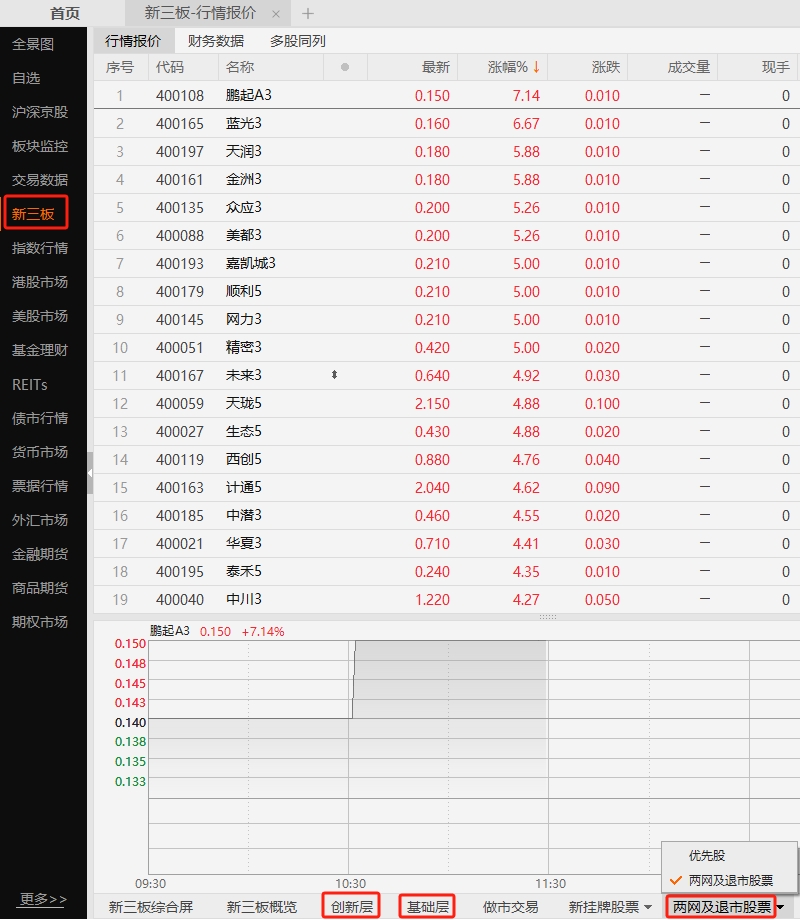Open the 全景图 sidebar section
Viewport: 800px width, 920px height.
tap(35, 44)
